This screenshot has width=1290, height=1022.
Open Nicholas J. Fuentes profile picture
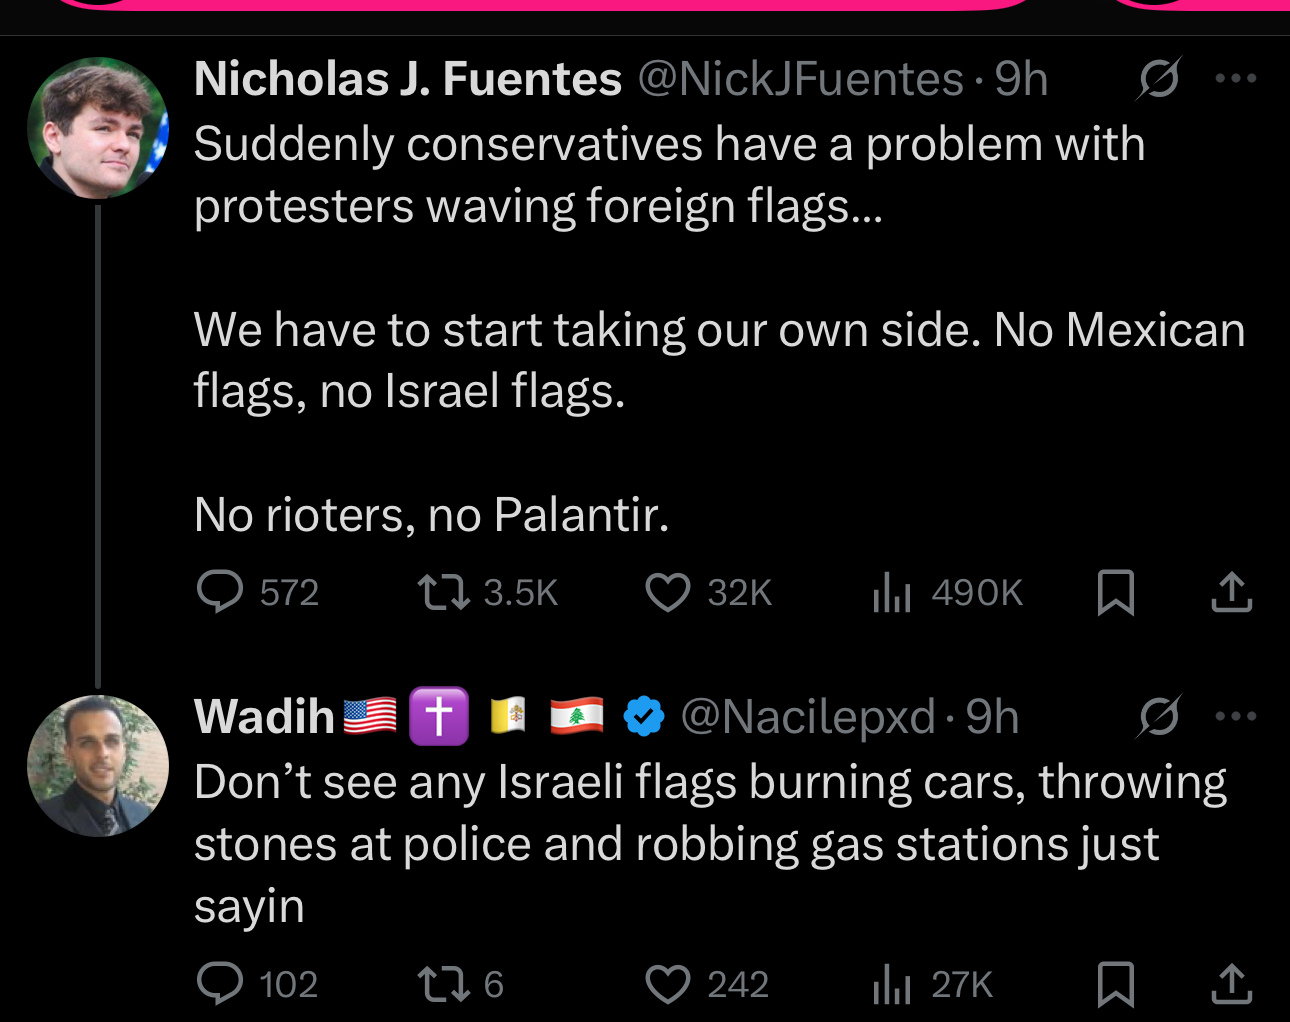coord(98,127)
